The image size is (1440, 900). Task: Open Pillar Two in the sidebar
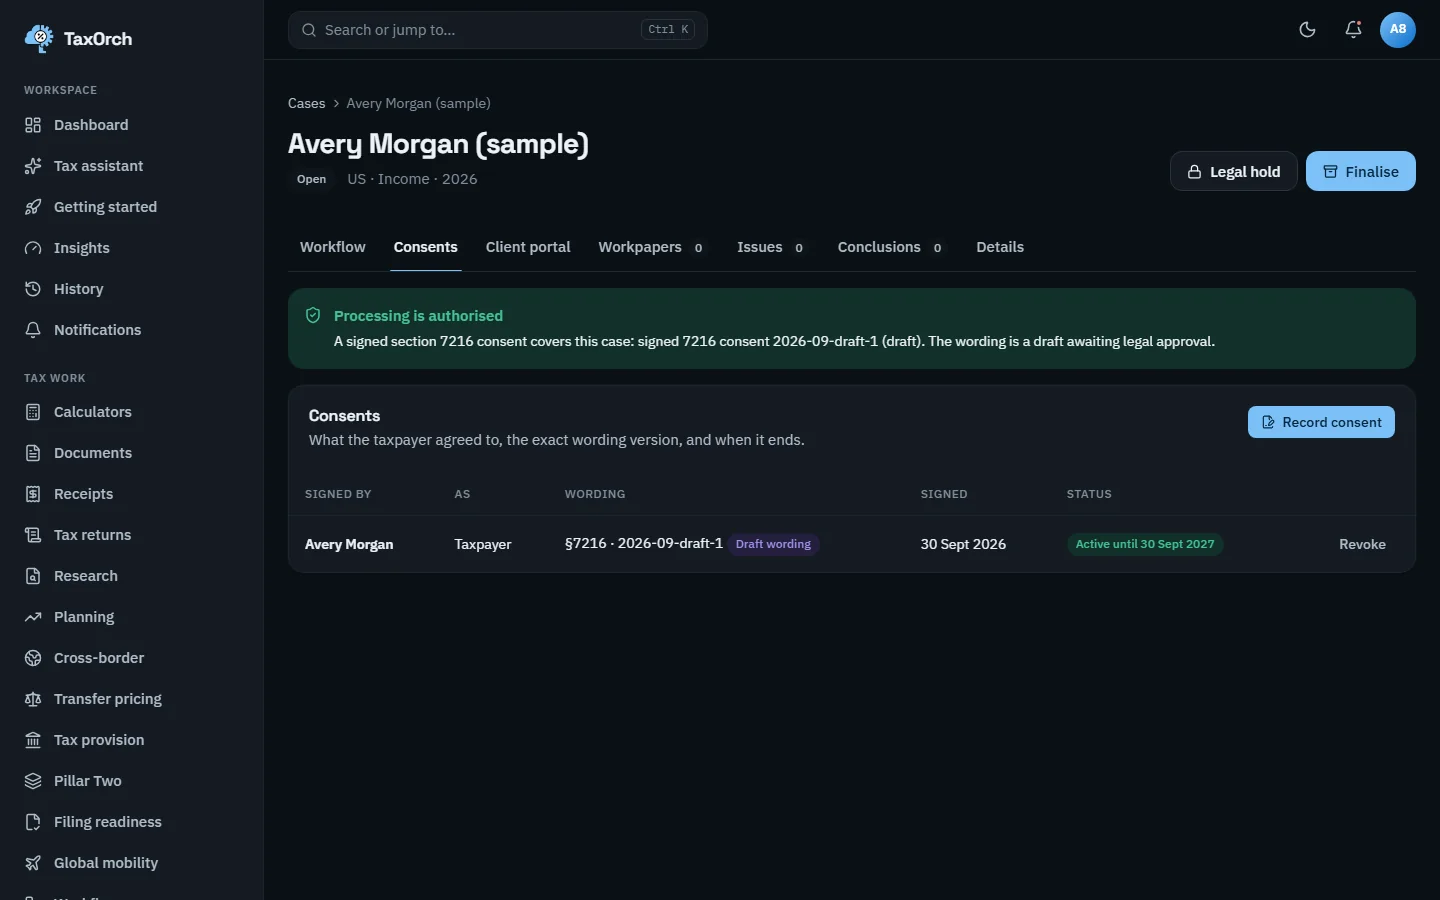tap(132, 781)
